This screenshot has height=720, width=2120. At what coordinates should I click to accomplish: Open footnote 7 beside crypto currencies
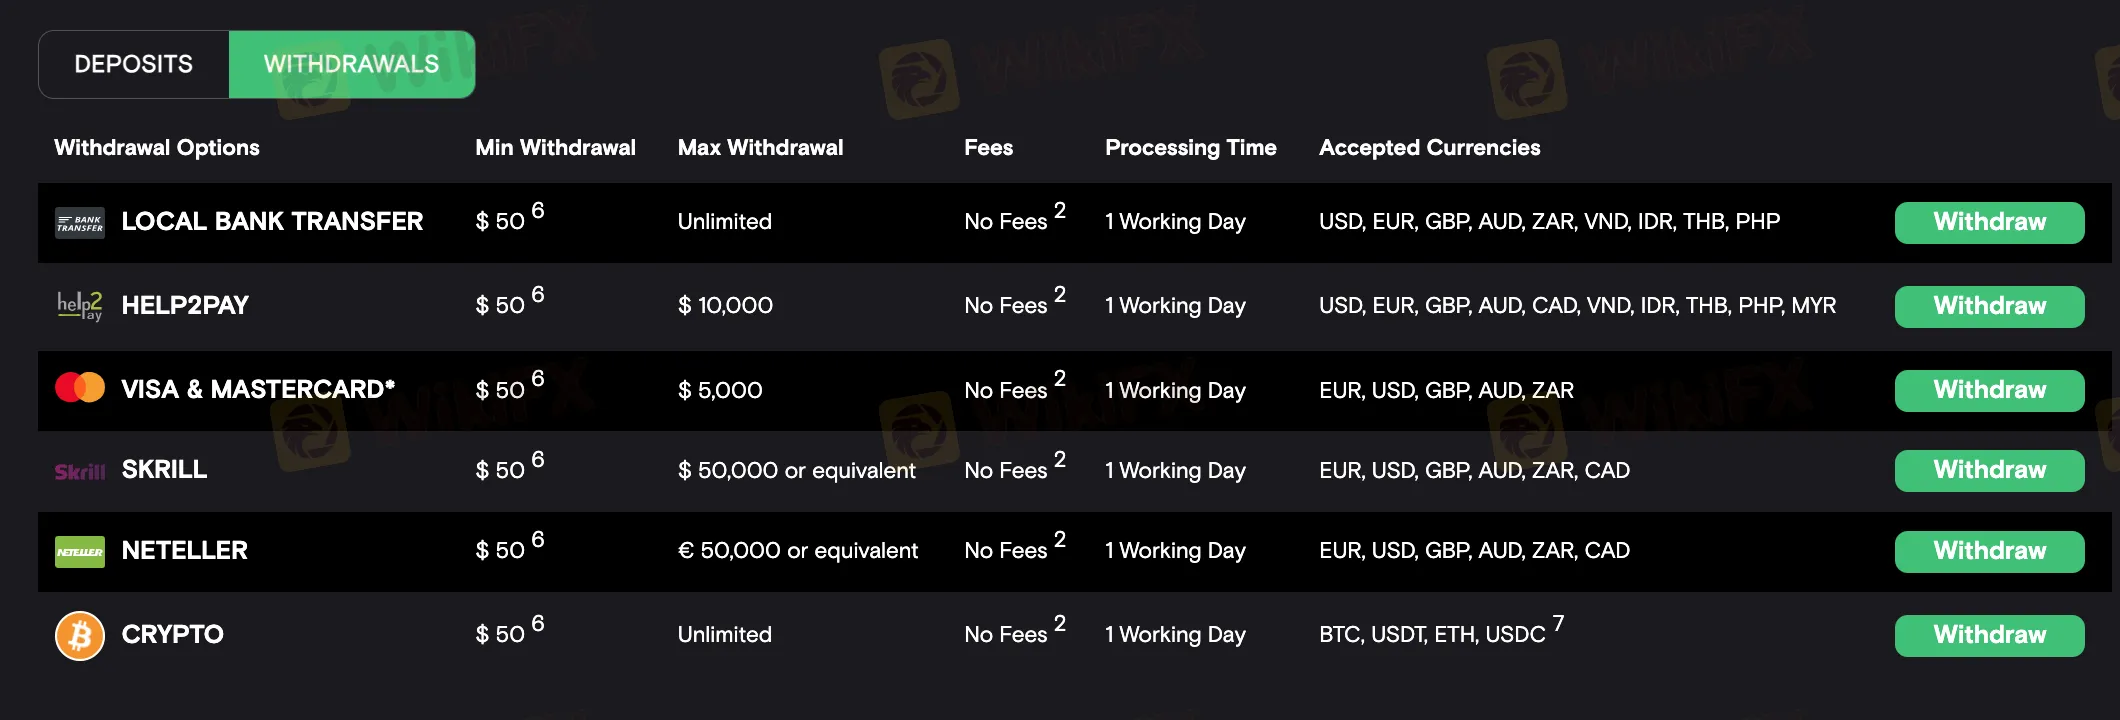(x=1558, y=623)
